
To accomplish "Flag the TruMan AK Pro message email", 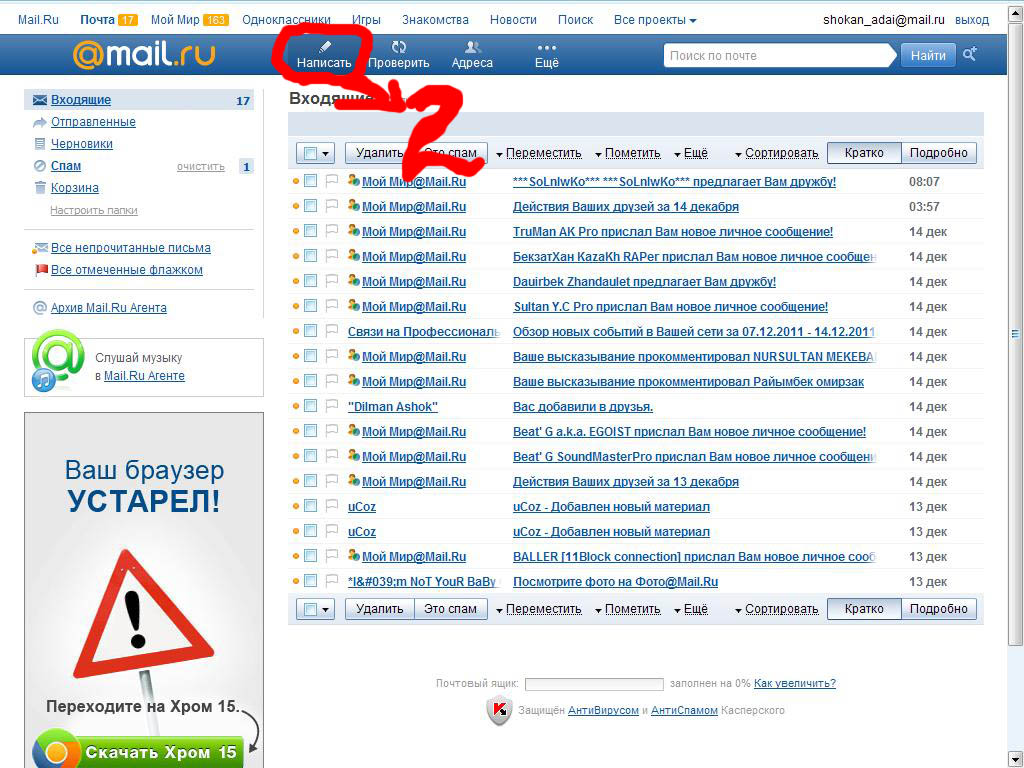I will coord(331,231).
